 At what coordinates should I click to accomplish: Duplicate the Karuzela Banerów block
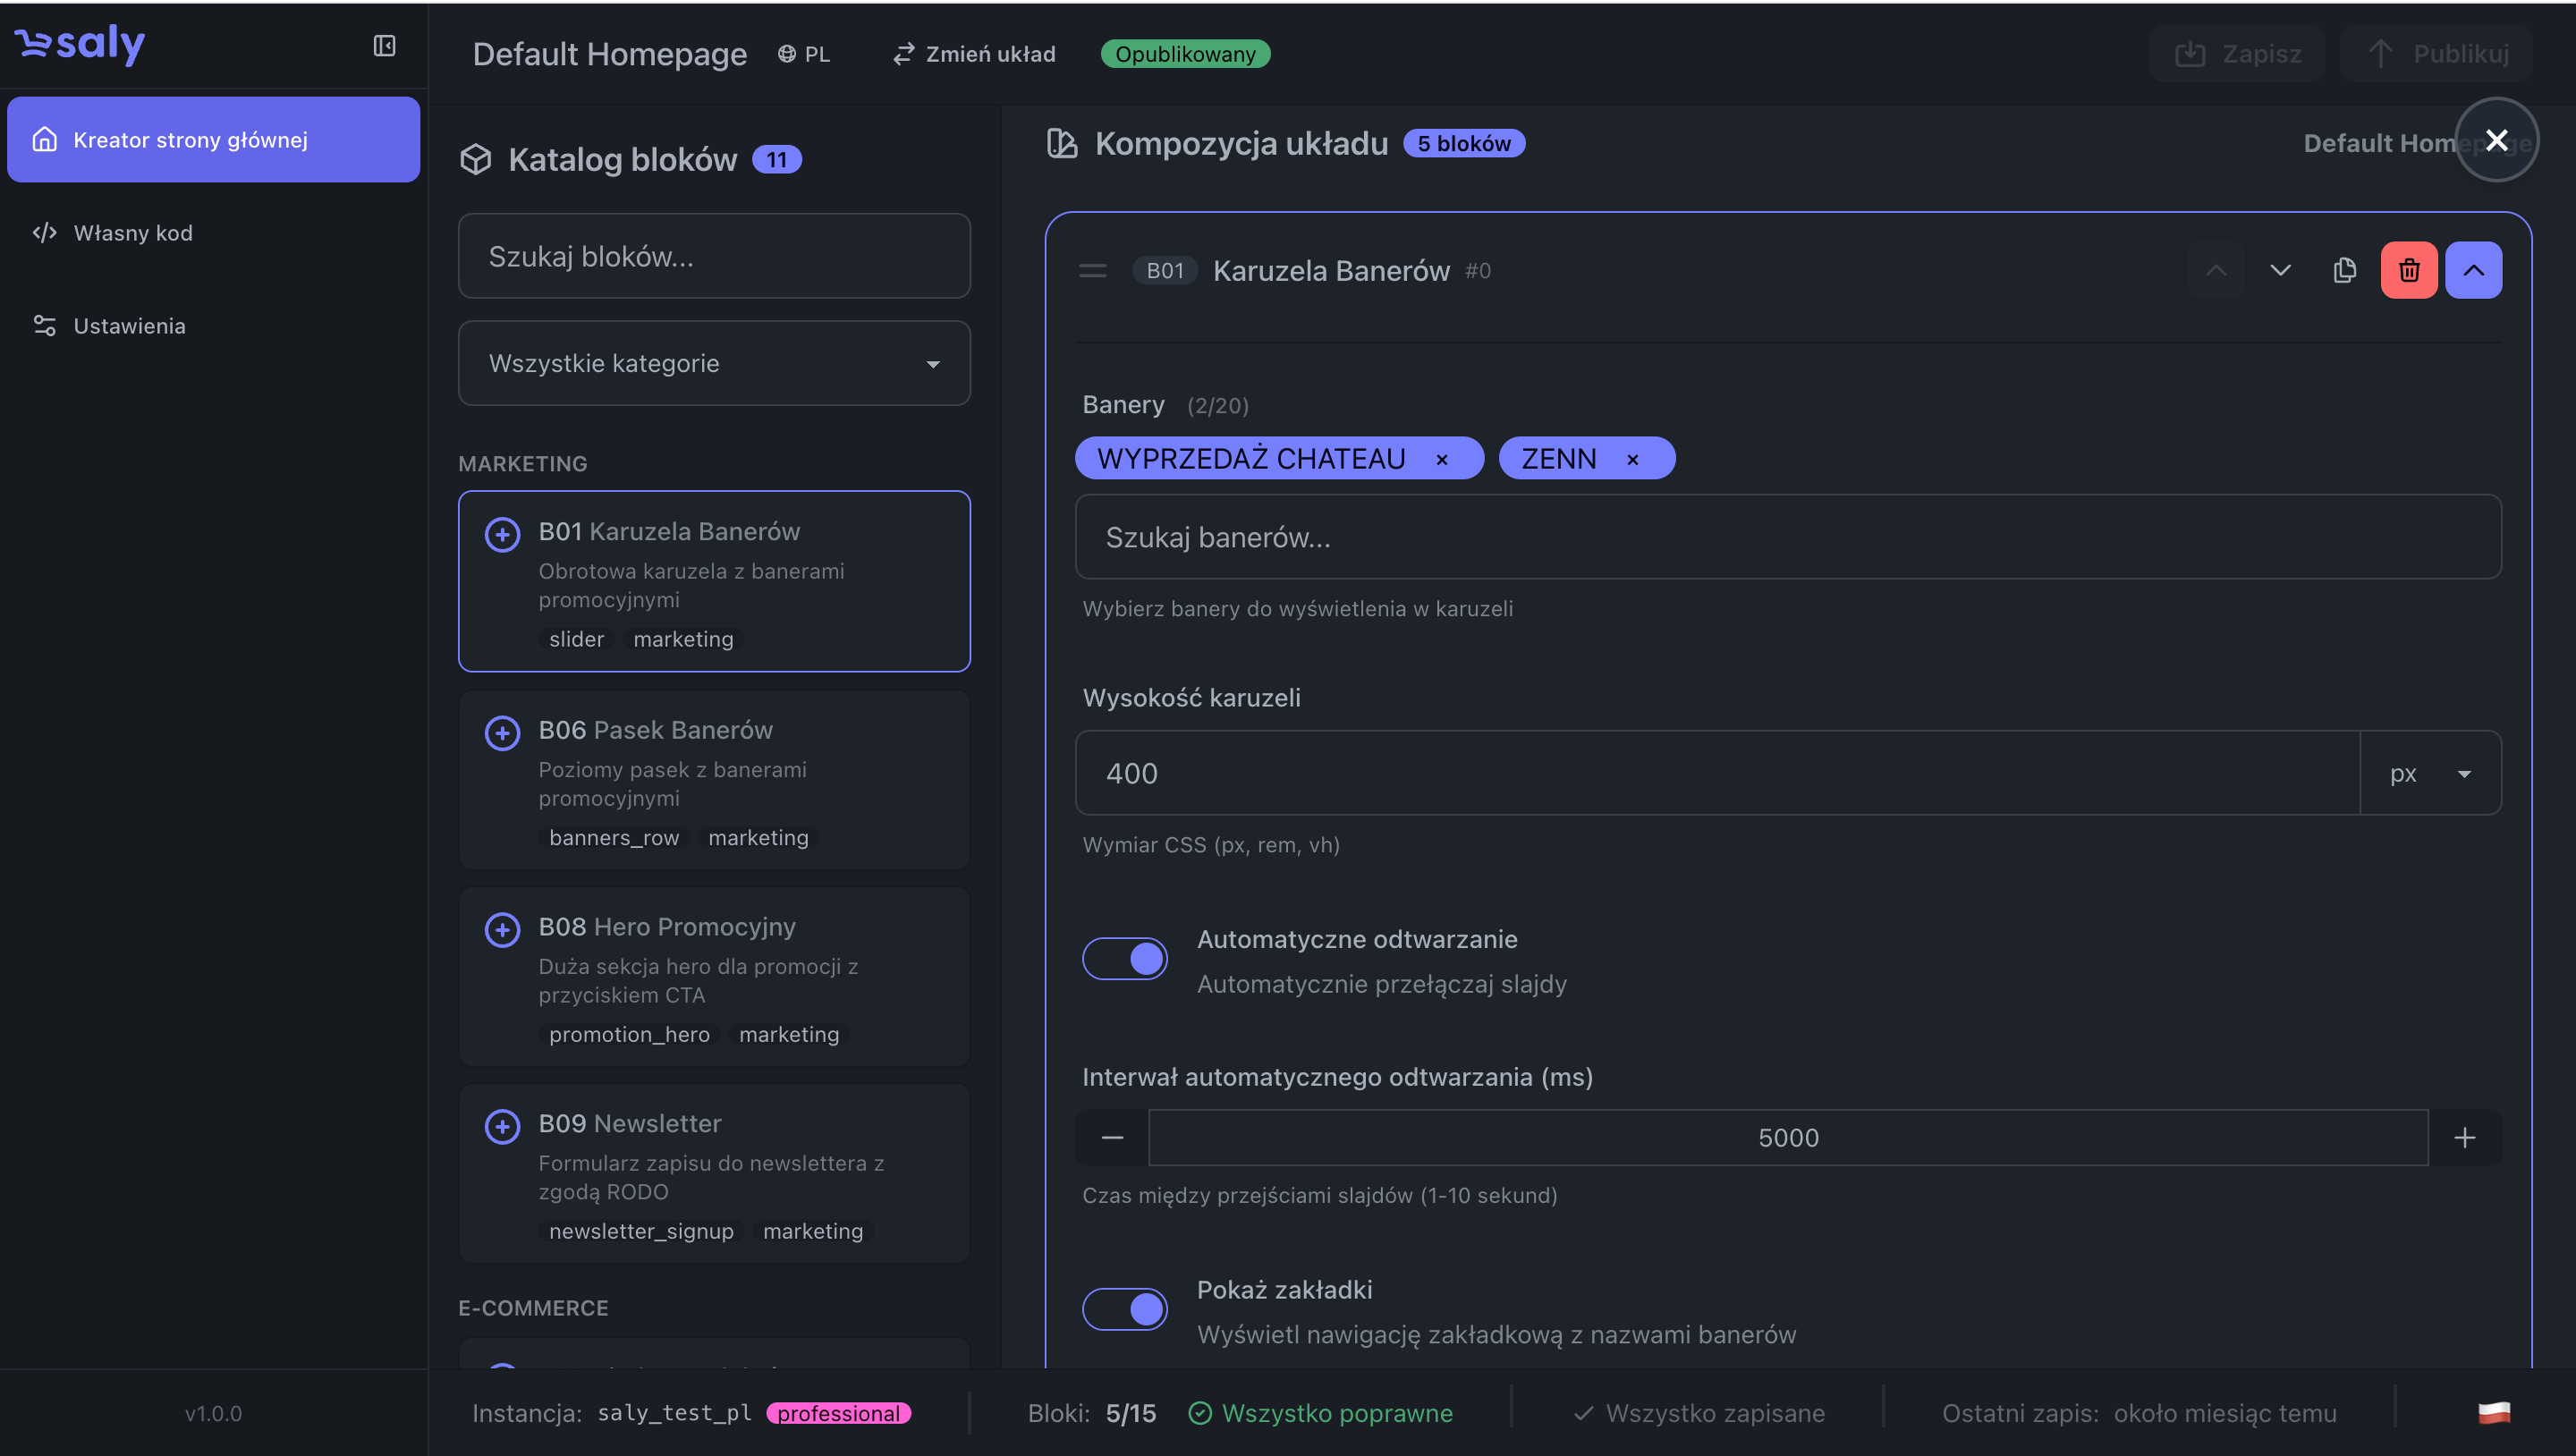(x=2344, y=270)
